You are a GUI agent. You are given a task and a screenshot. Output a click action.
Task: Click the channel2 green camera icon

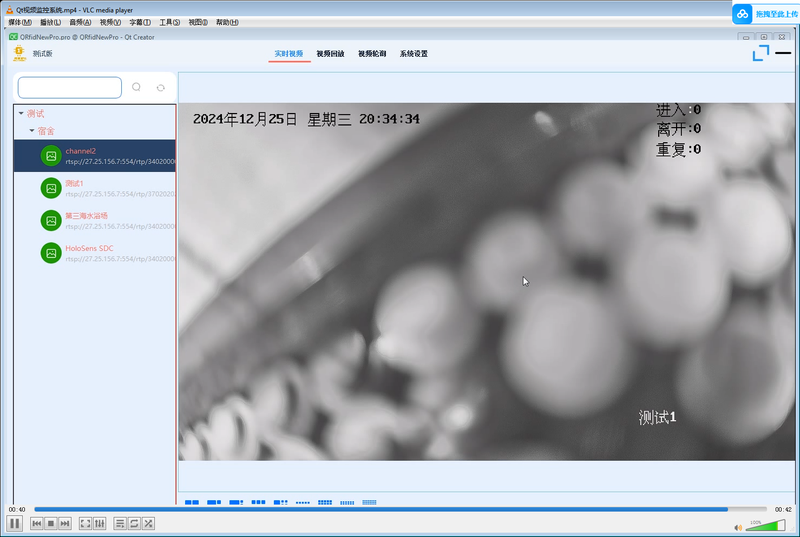point(51,156)
